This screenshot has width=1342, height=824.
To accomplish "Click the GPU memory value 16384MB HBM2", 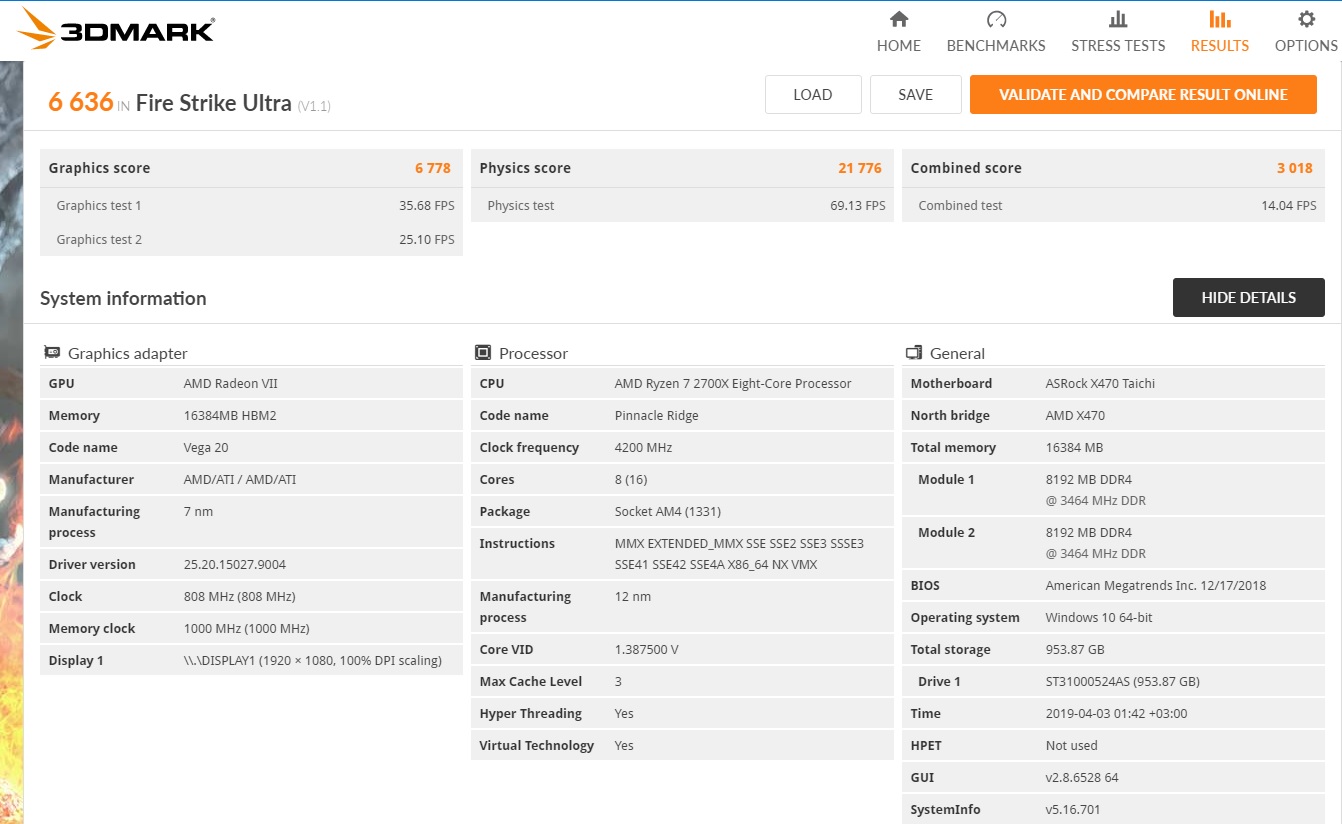I will [230, 416].
